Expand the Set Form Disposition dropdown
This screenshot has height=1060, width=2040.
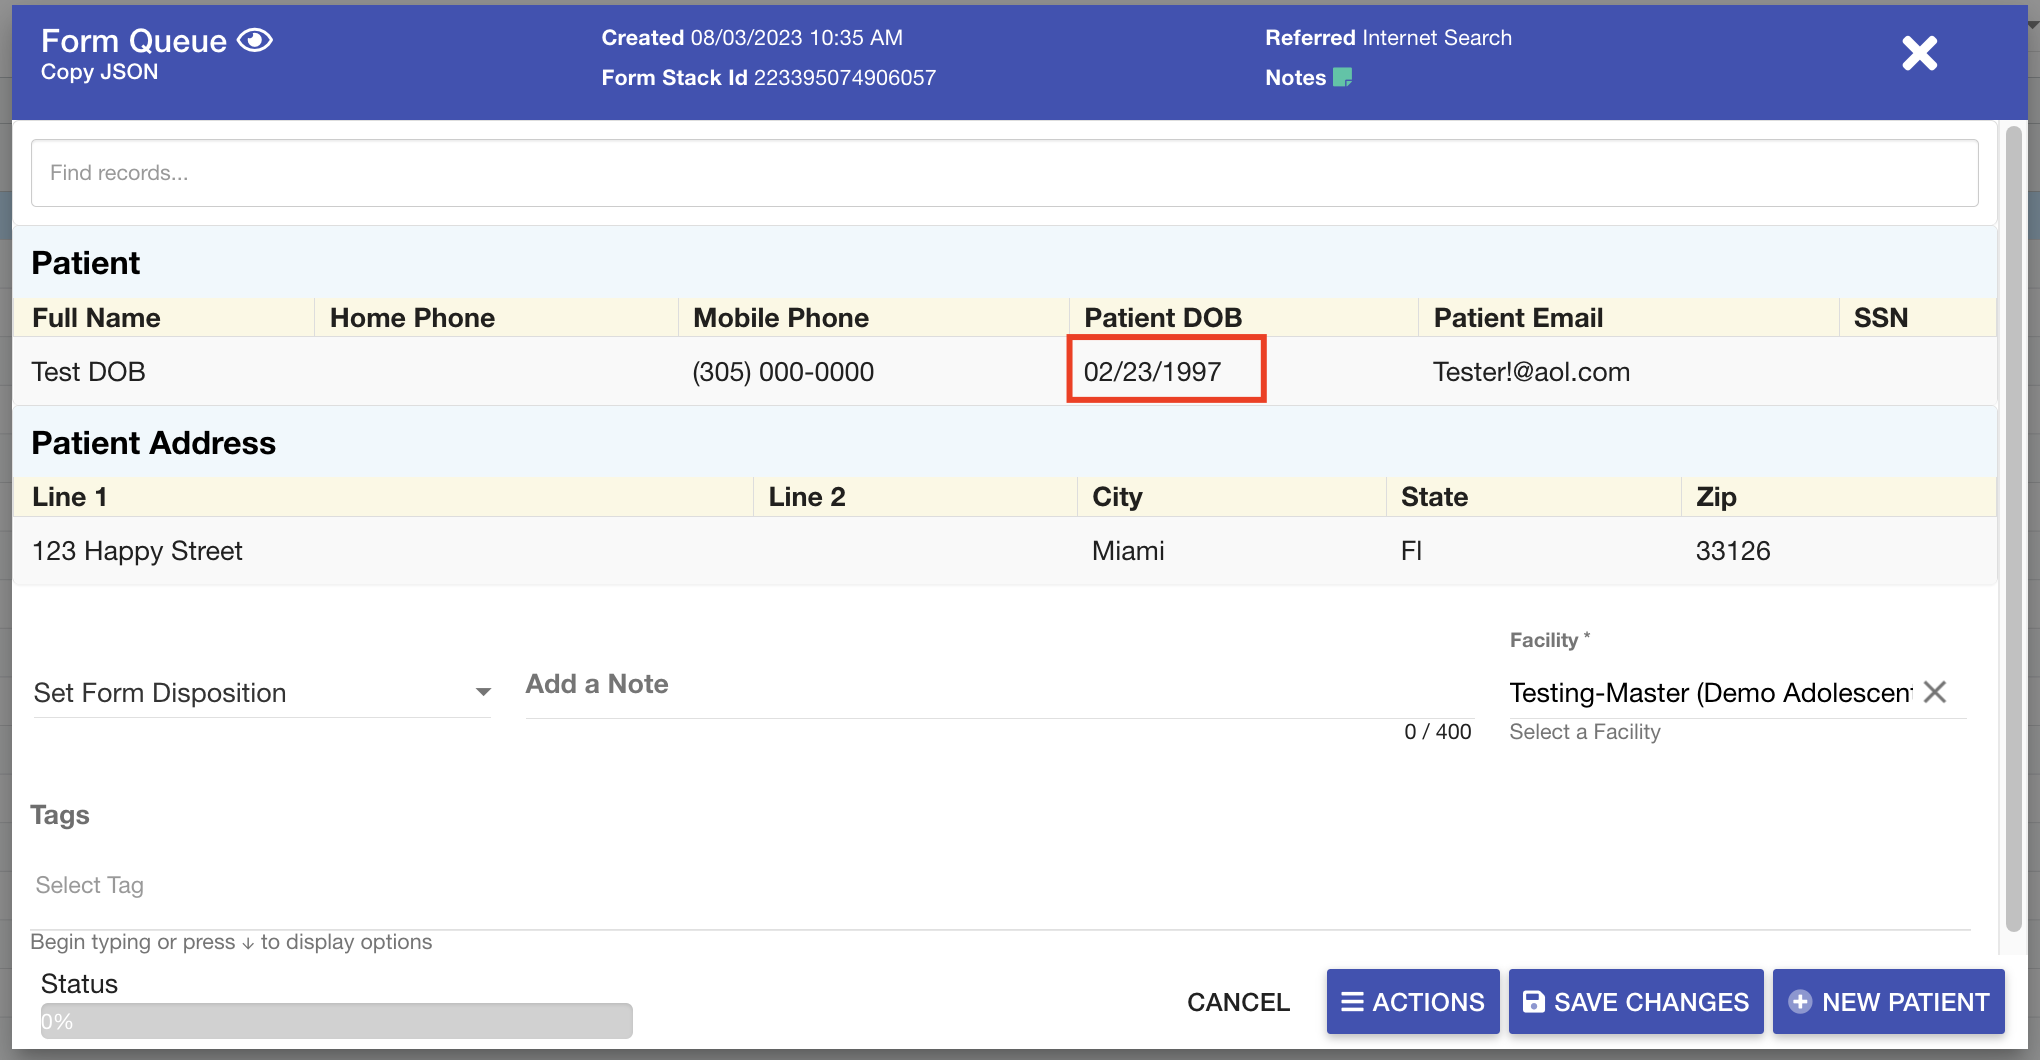pos(262,693)
